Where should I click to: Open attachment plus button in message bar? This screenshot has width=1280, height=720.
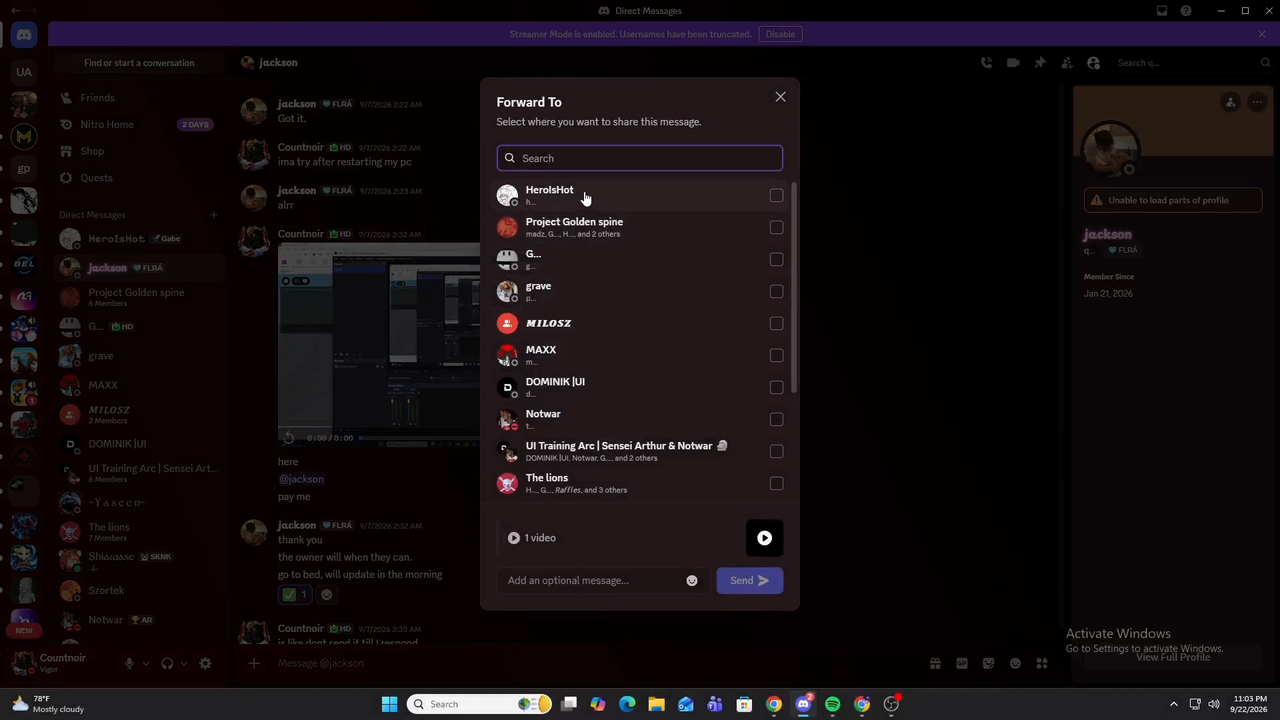[x=254, y=663]
